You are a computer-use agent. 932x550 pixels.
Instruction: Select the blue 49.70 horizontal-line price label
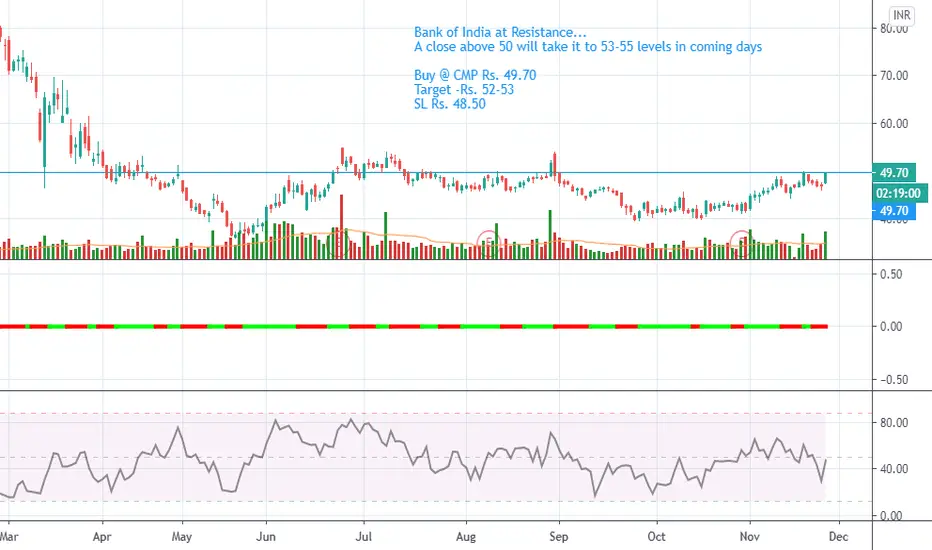tap(894, 211)
